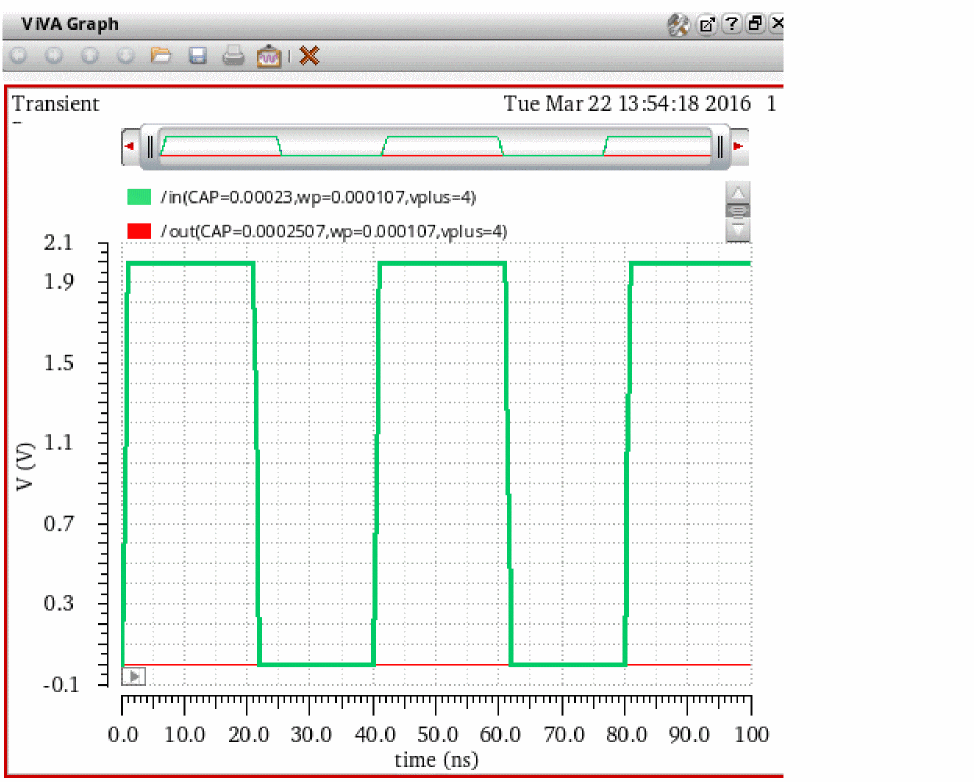Screen dimensions: 974x782
Task: Click the detach window icon in title bar
Action: (707, 25)
